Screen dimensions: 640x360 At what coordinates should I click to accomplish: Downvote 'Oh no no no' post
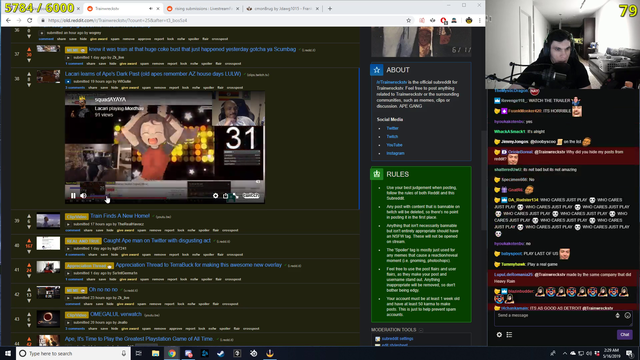29,300
